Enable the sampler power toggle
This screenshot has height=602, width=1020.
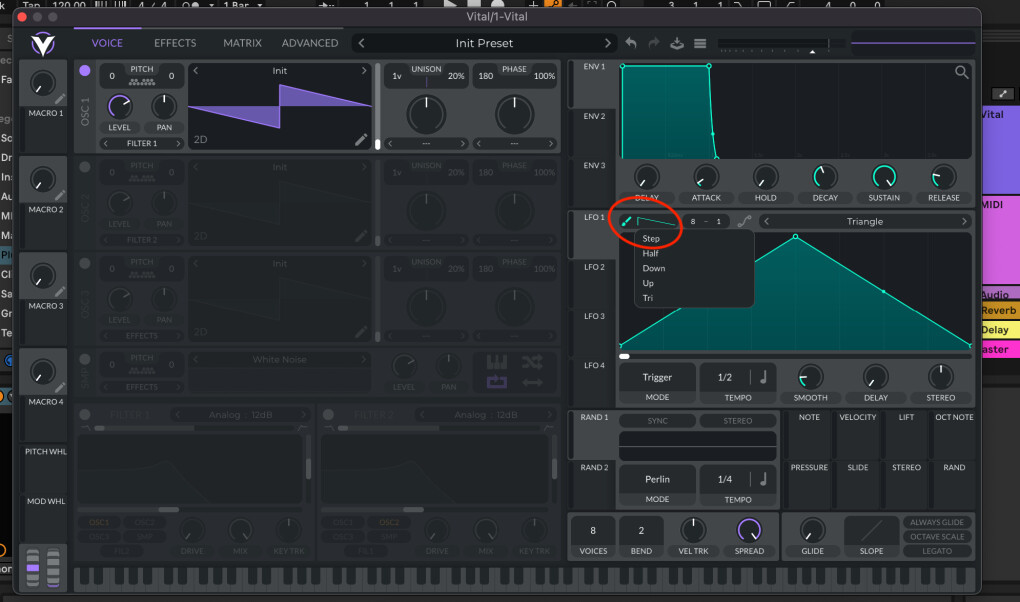click(x=85, y=359)
